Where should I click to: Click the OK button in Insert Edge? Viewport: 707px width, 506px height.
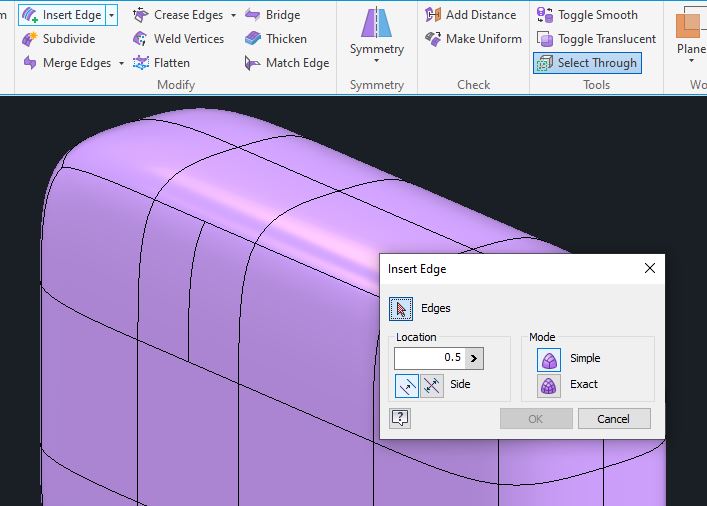click(536, 419)
